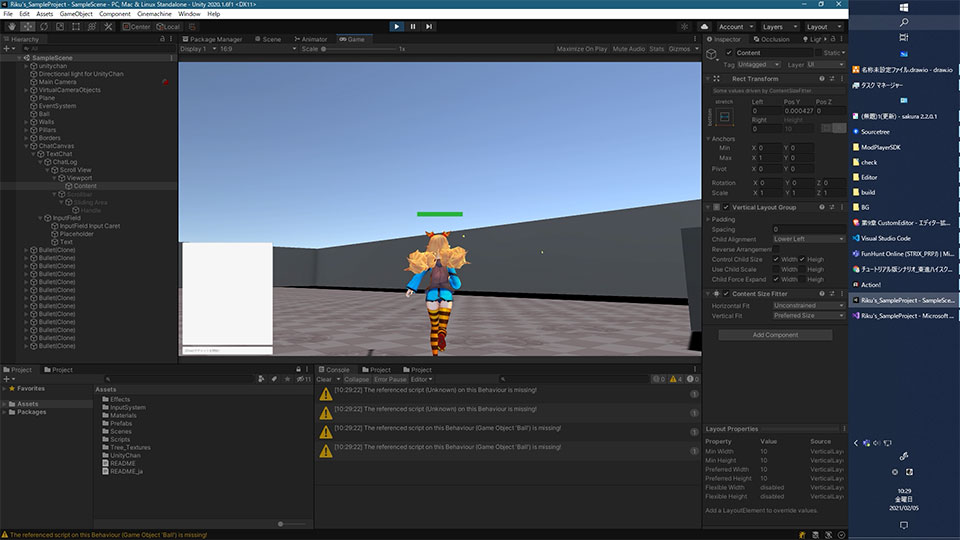Toggle Control Child Size Width checkbox
The width and height of the screenshot is (960, 540).
pos(776,259)
